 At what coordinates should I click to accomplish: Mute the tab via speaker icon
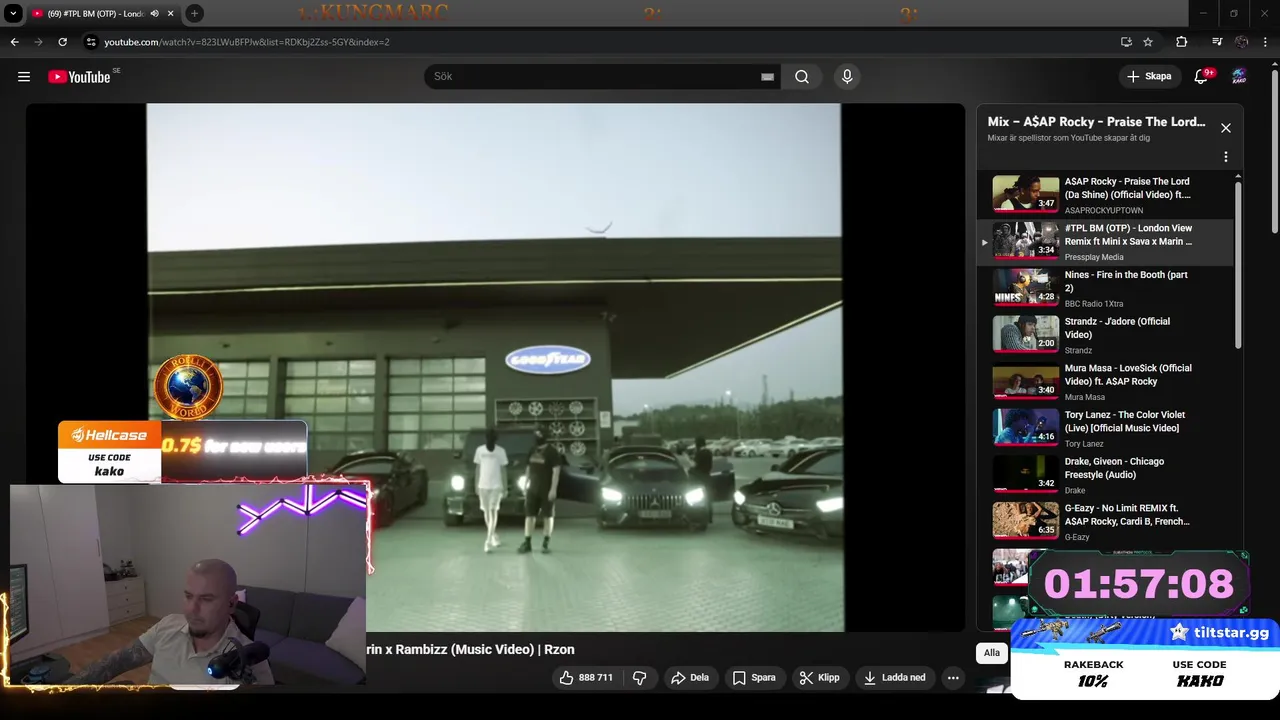point(153,14)
